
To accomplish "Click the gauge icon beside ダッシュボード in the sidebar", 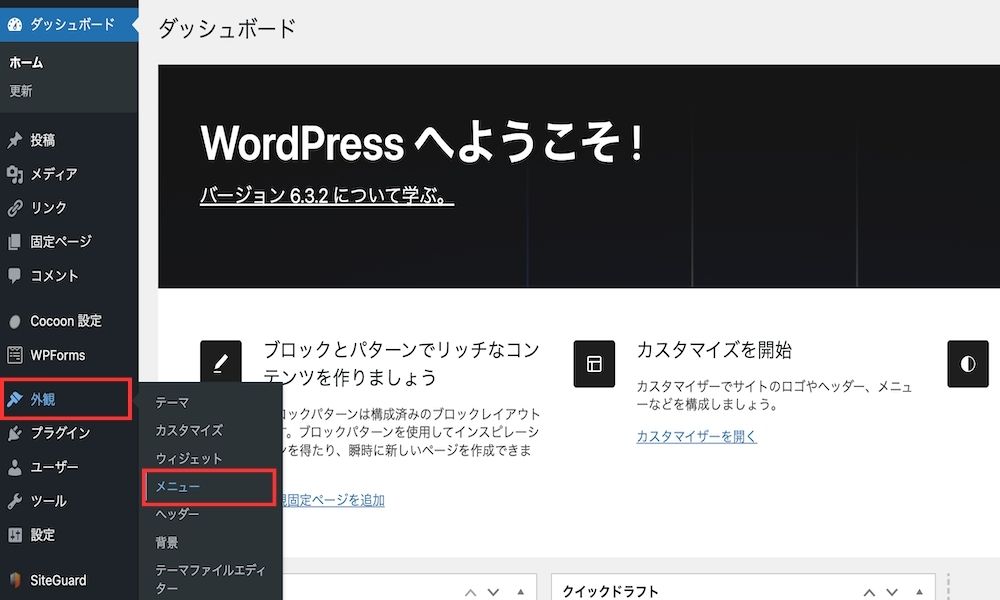I will tap(15, 25).
